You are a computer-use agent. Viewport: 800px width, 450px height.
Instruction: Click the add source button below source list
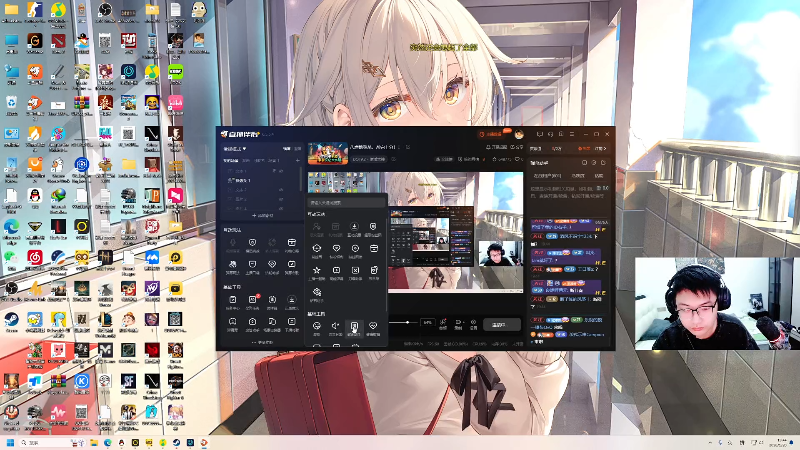pyautogui.click(x=262, y=216)
